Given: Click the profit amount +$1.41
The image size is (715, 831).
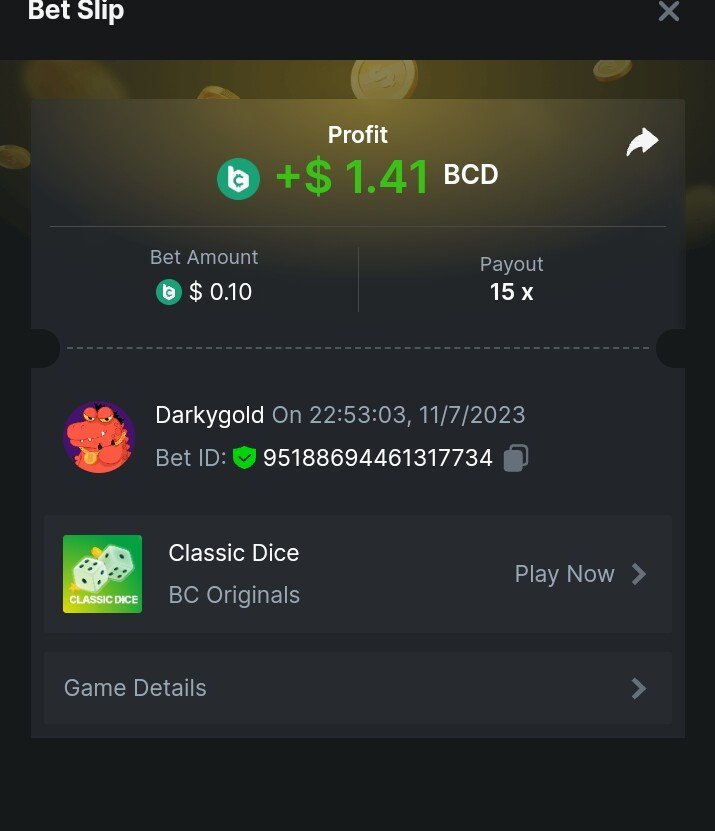Looking at the screenshot, I should coord(352,177).
